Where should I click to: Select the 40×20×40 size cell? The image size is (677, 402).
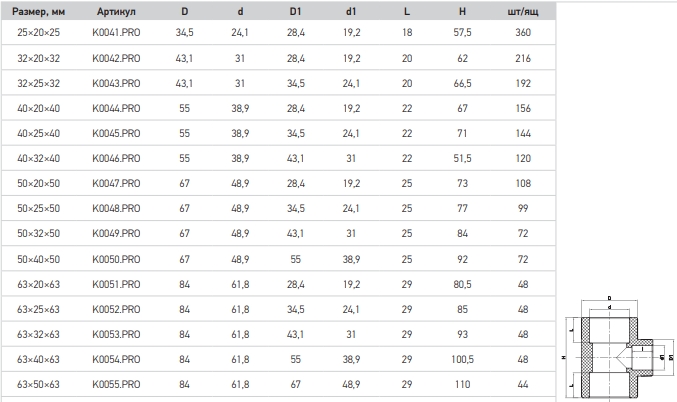point(38,108)
